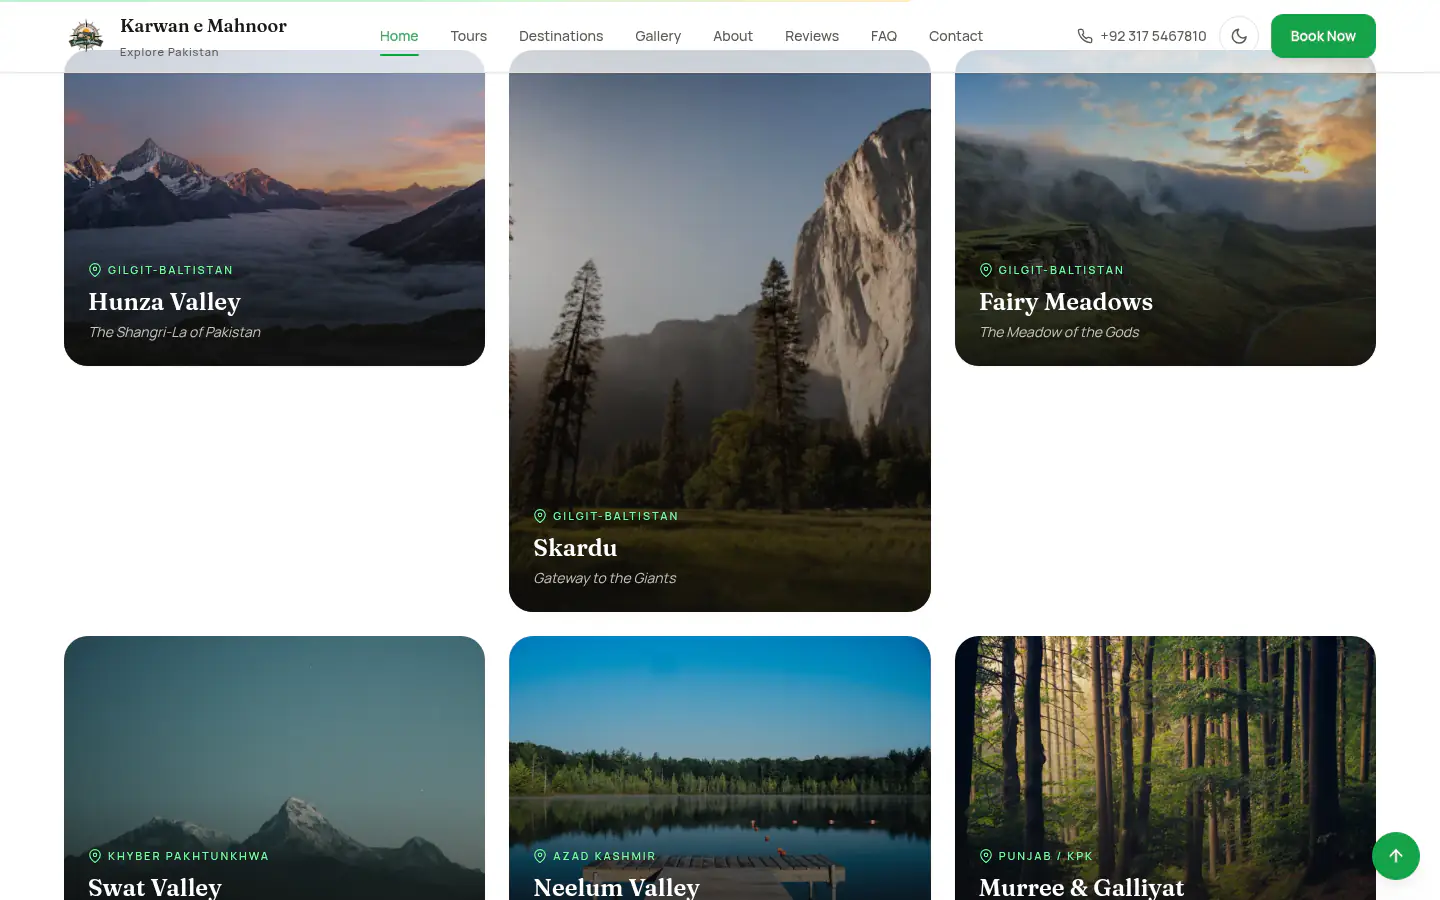
Task: Click the phone icon beside the number
Action: click(1085, 36)
